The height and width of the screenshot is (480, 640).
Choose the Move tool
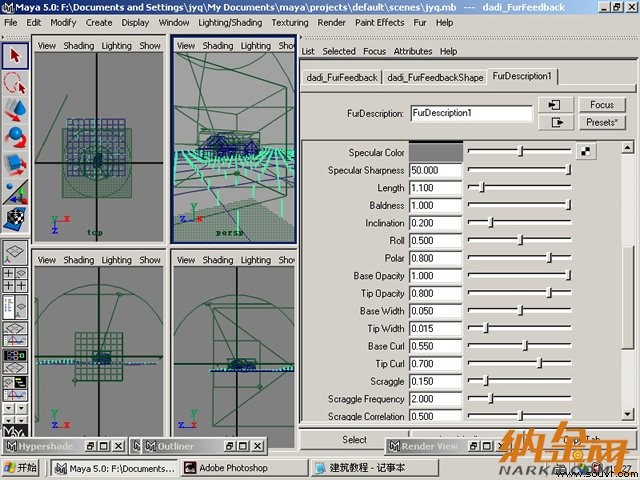[x=15, y=110]
